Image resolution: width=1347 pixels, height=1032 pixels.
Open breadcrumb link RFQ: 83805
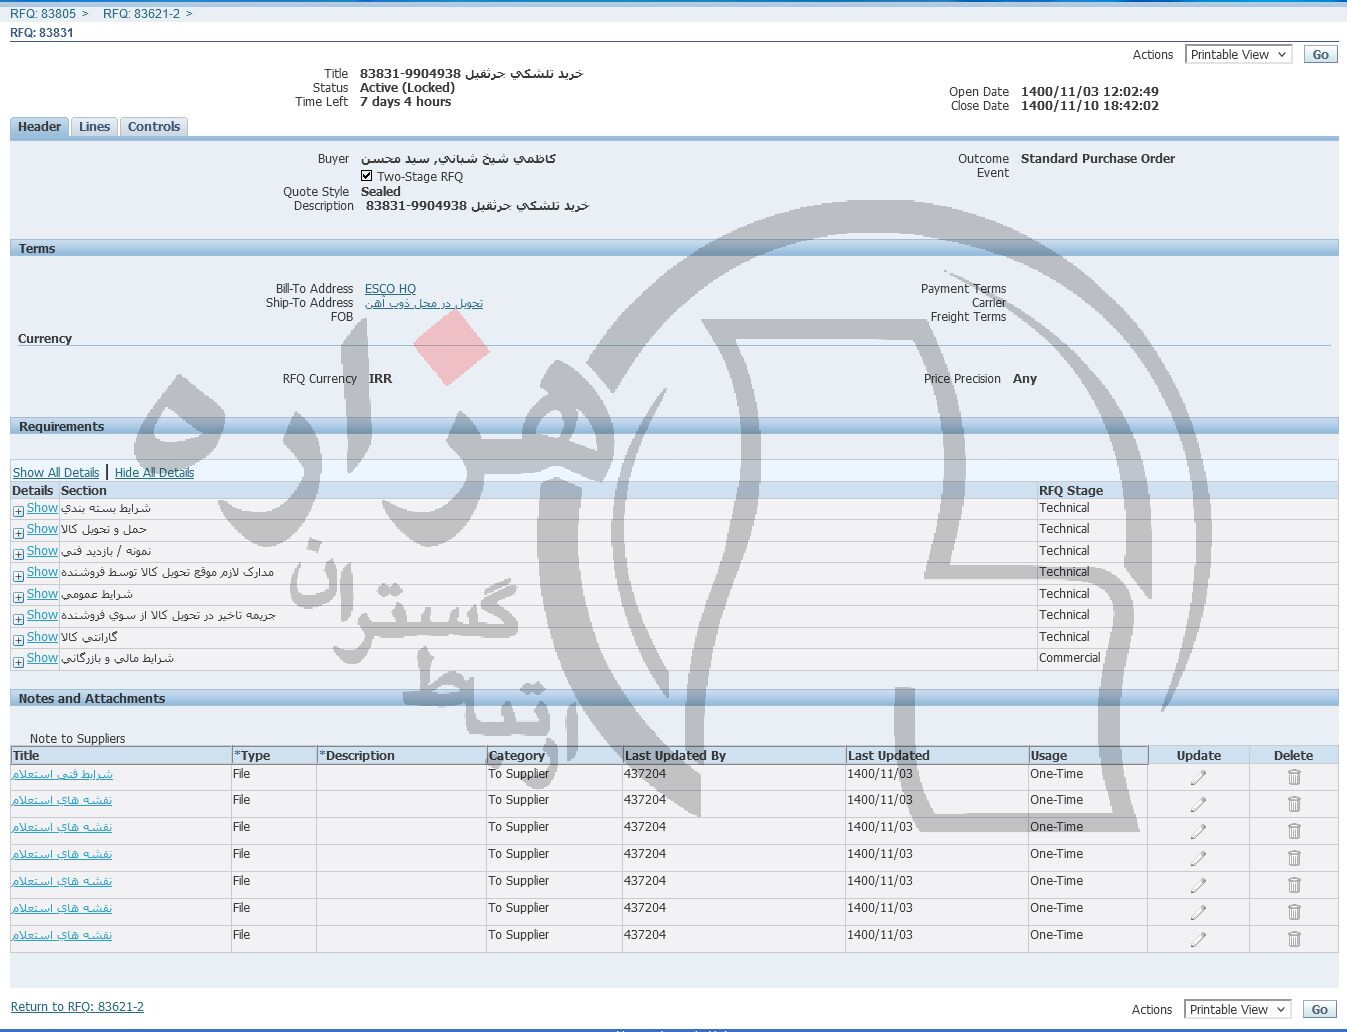[43, 14]
